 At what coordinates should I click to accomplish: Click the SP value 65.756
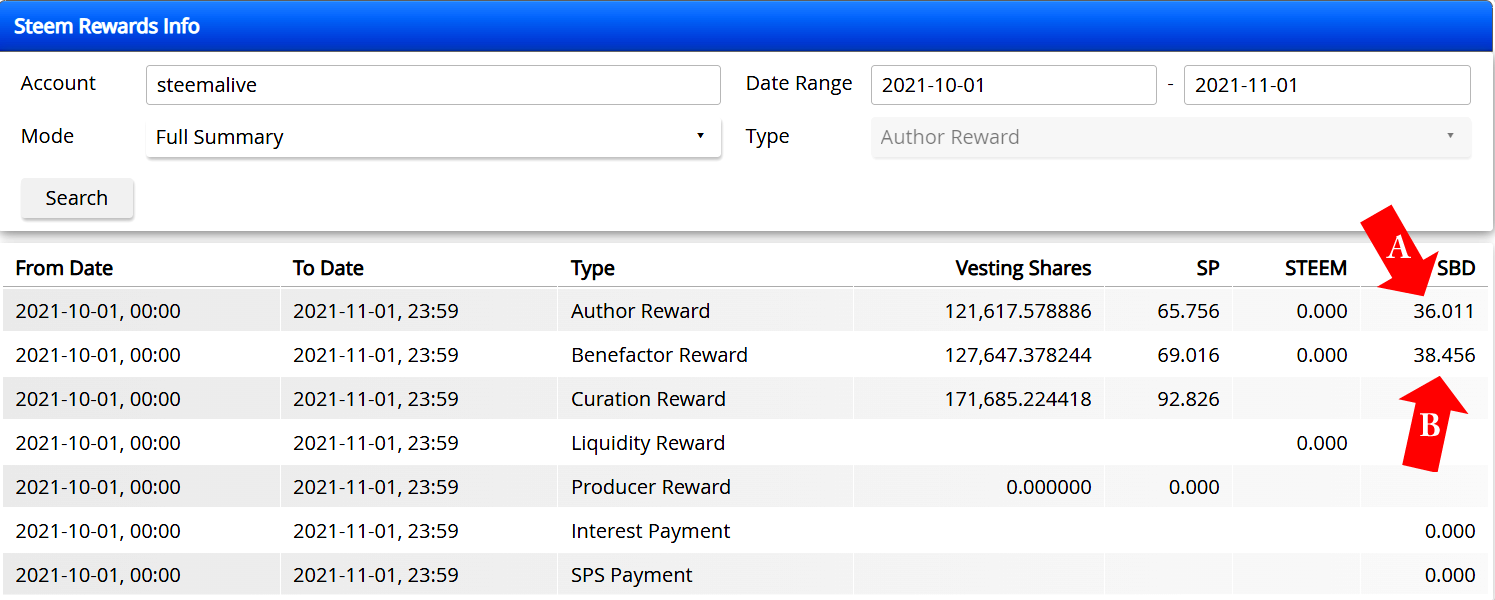[x=1188, y=311]
